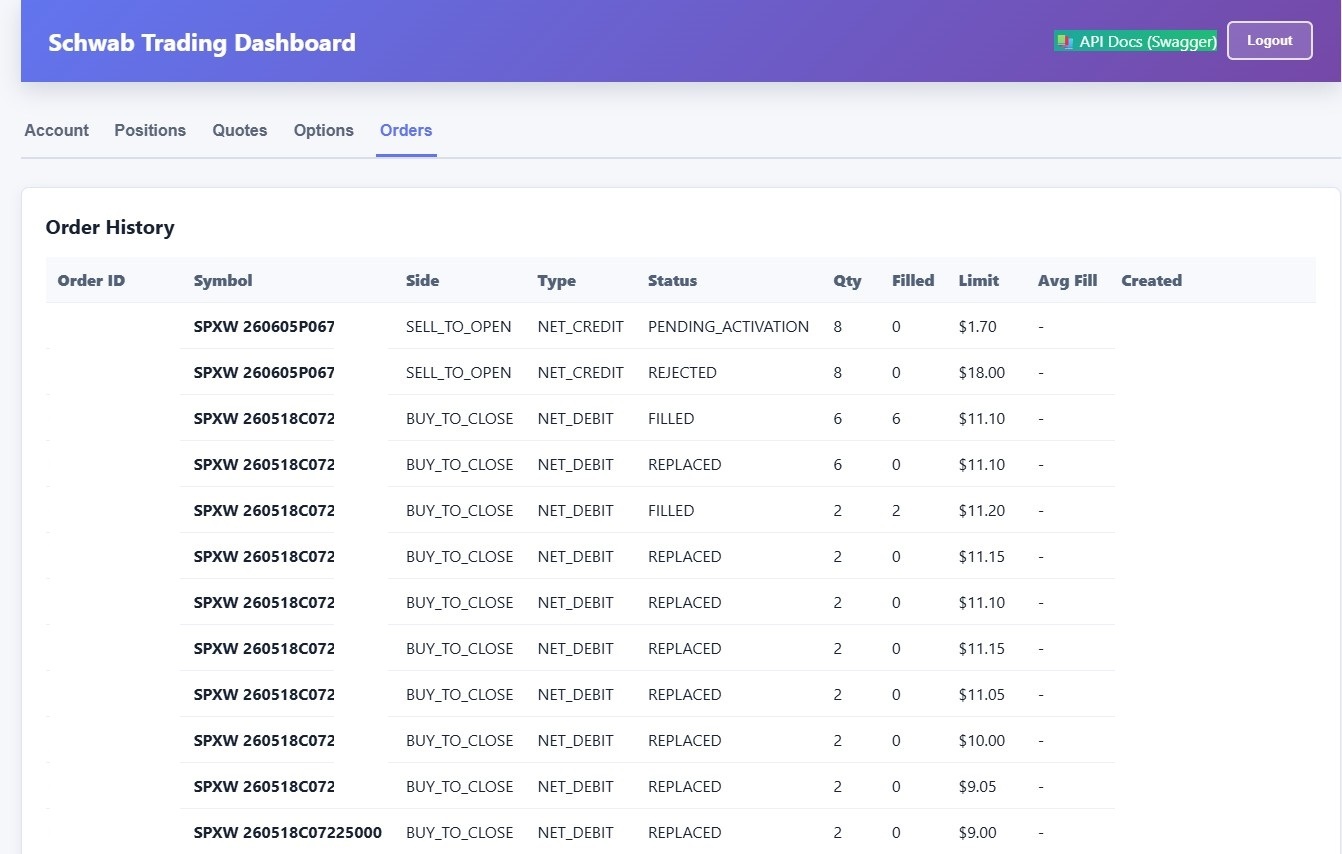Click the symbol in the $10.00 row
The image size is (1342, 854).
point(264,741)
